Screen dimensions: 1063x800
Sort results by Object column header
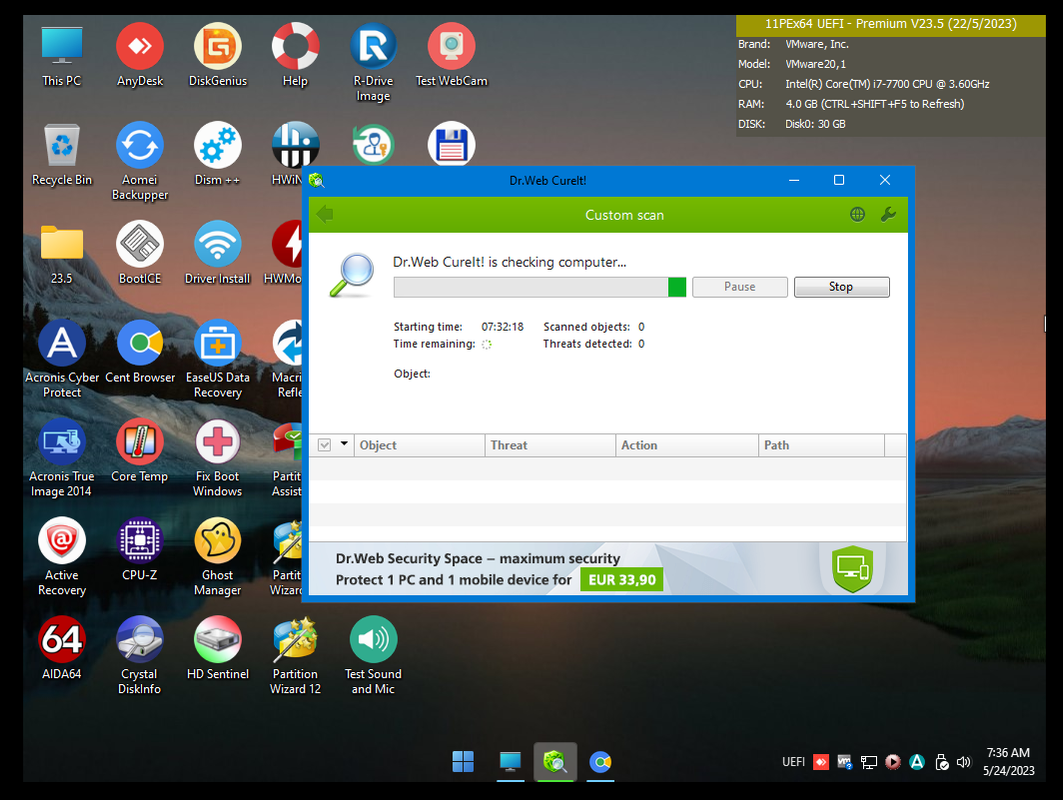[x=419, y=445]
